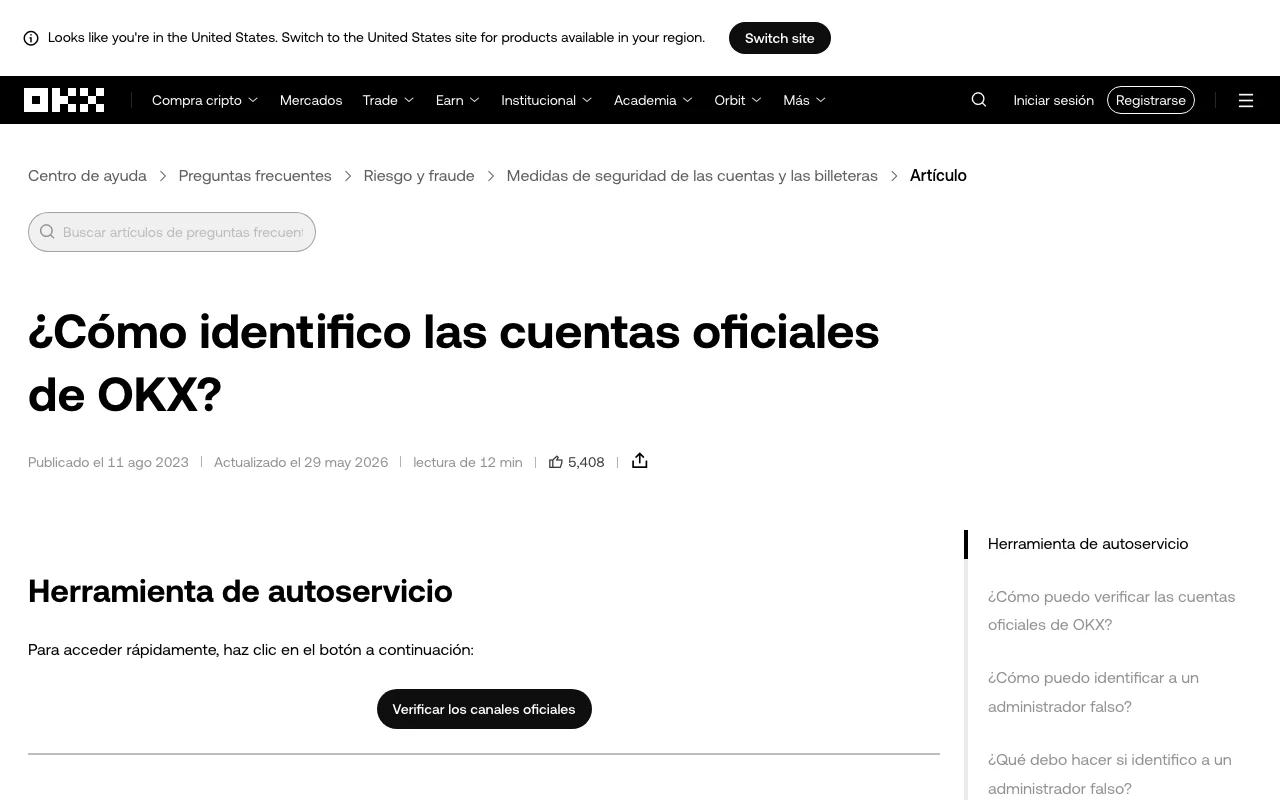This screenshot has height=800, width=1280.
Task: Click the Switch site button
Action: click(x=780, y=38)
